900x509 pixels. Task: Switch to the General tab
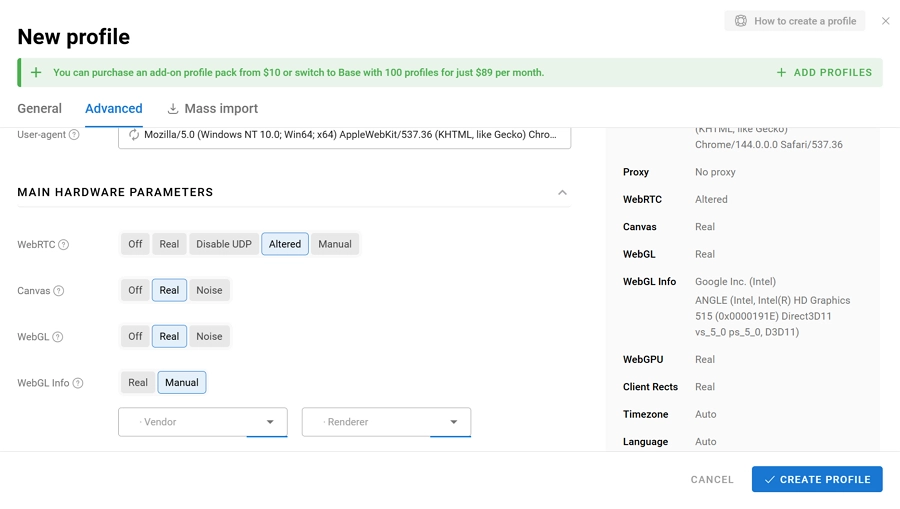point(40,109)
